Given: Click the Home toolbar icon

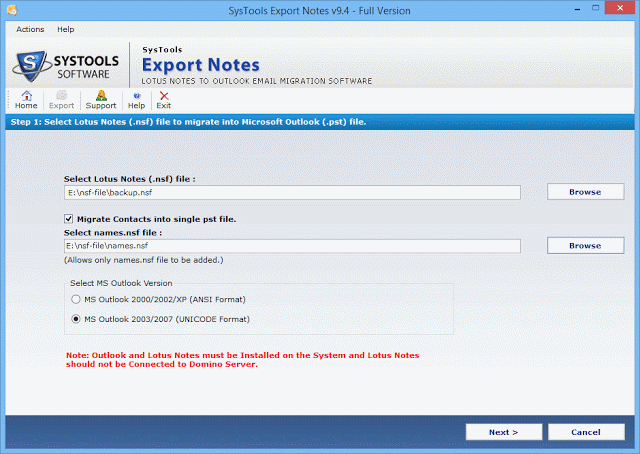Looking at the screenshot, I should point(26,100).
